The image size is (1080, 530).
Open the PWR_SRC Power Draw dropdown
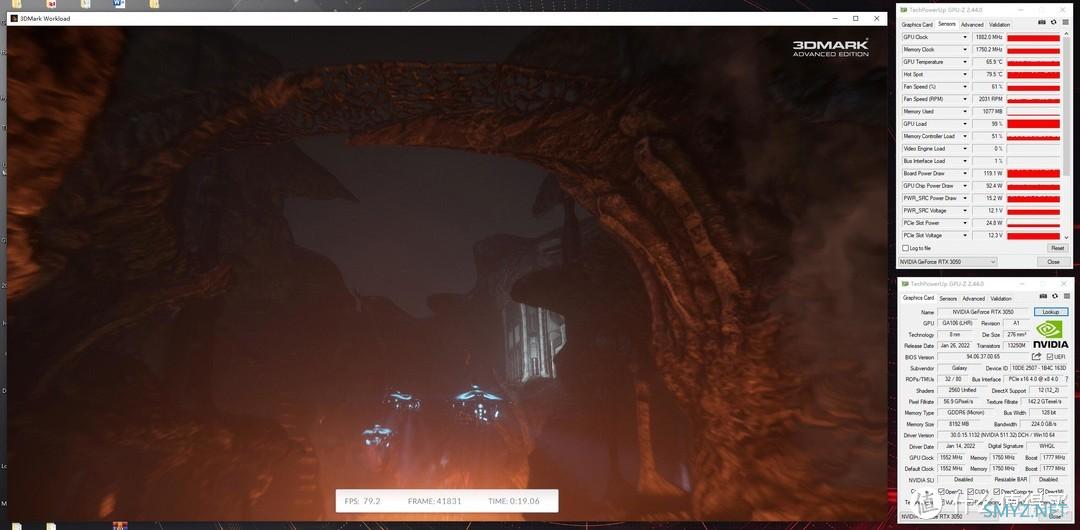tap(965, 198)
